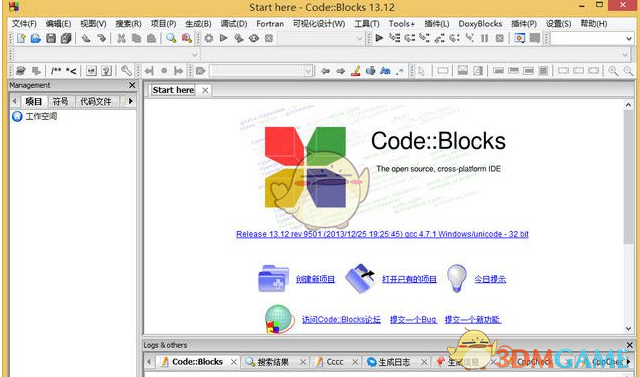
Task: Open the build target dropdown
Action: coord(359,38)
